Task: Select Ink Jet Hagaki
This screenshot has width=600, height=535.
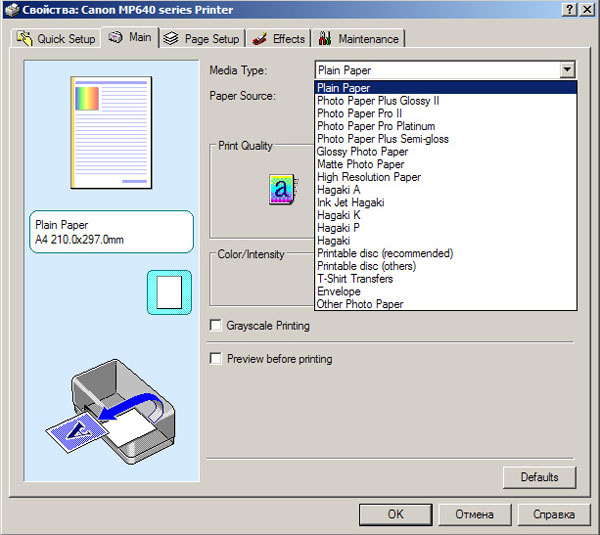Action: 446,202
